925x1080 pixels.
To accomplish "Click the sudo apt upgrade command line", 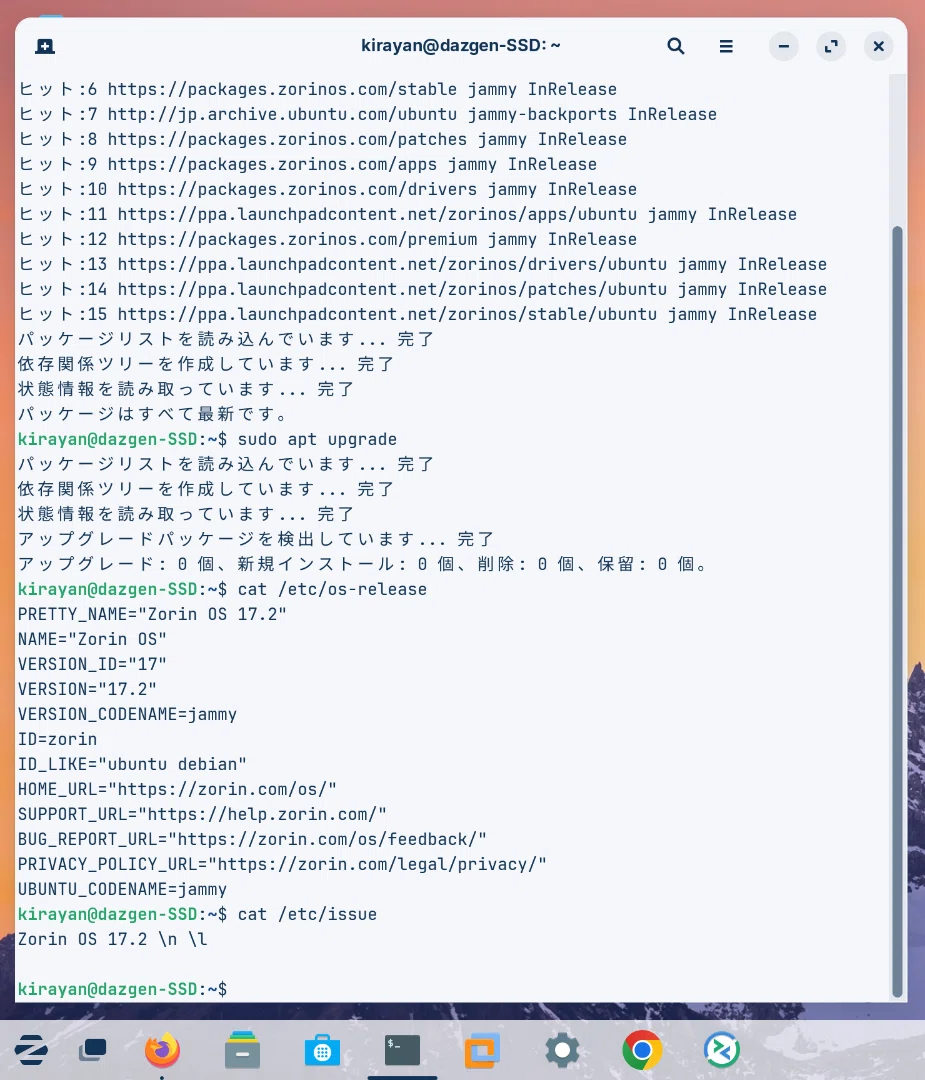I will point(207,439).
